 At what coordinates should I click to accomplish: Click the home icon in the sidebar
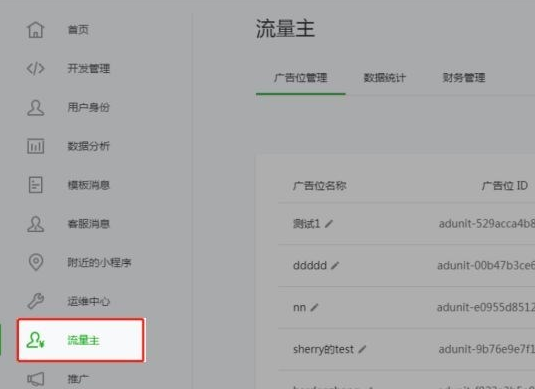point(35,30)
